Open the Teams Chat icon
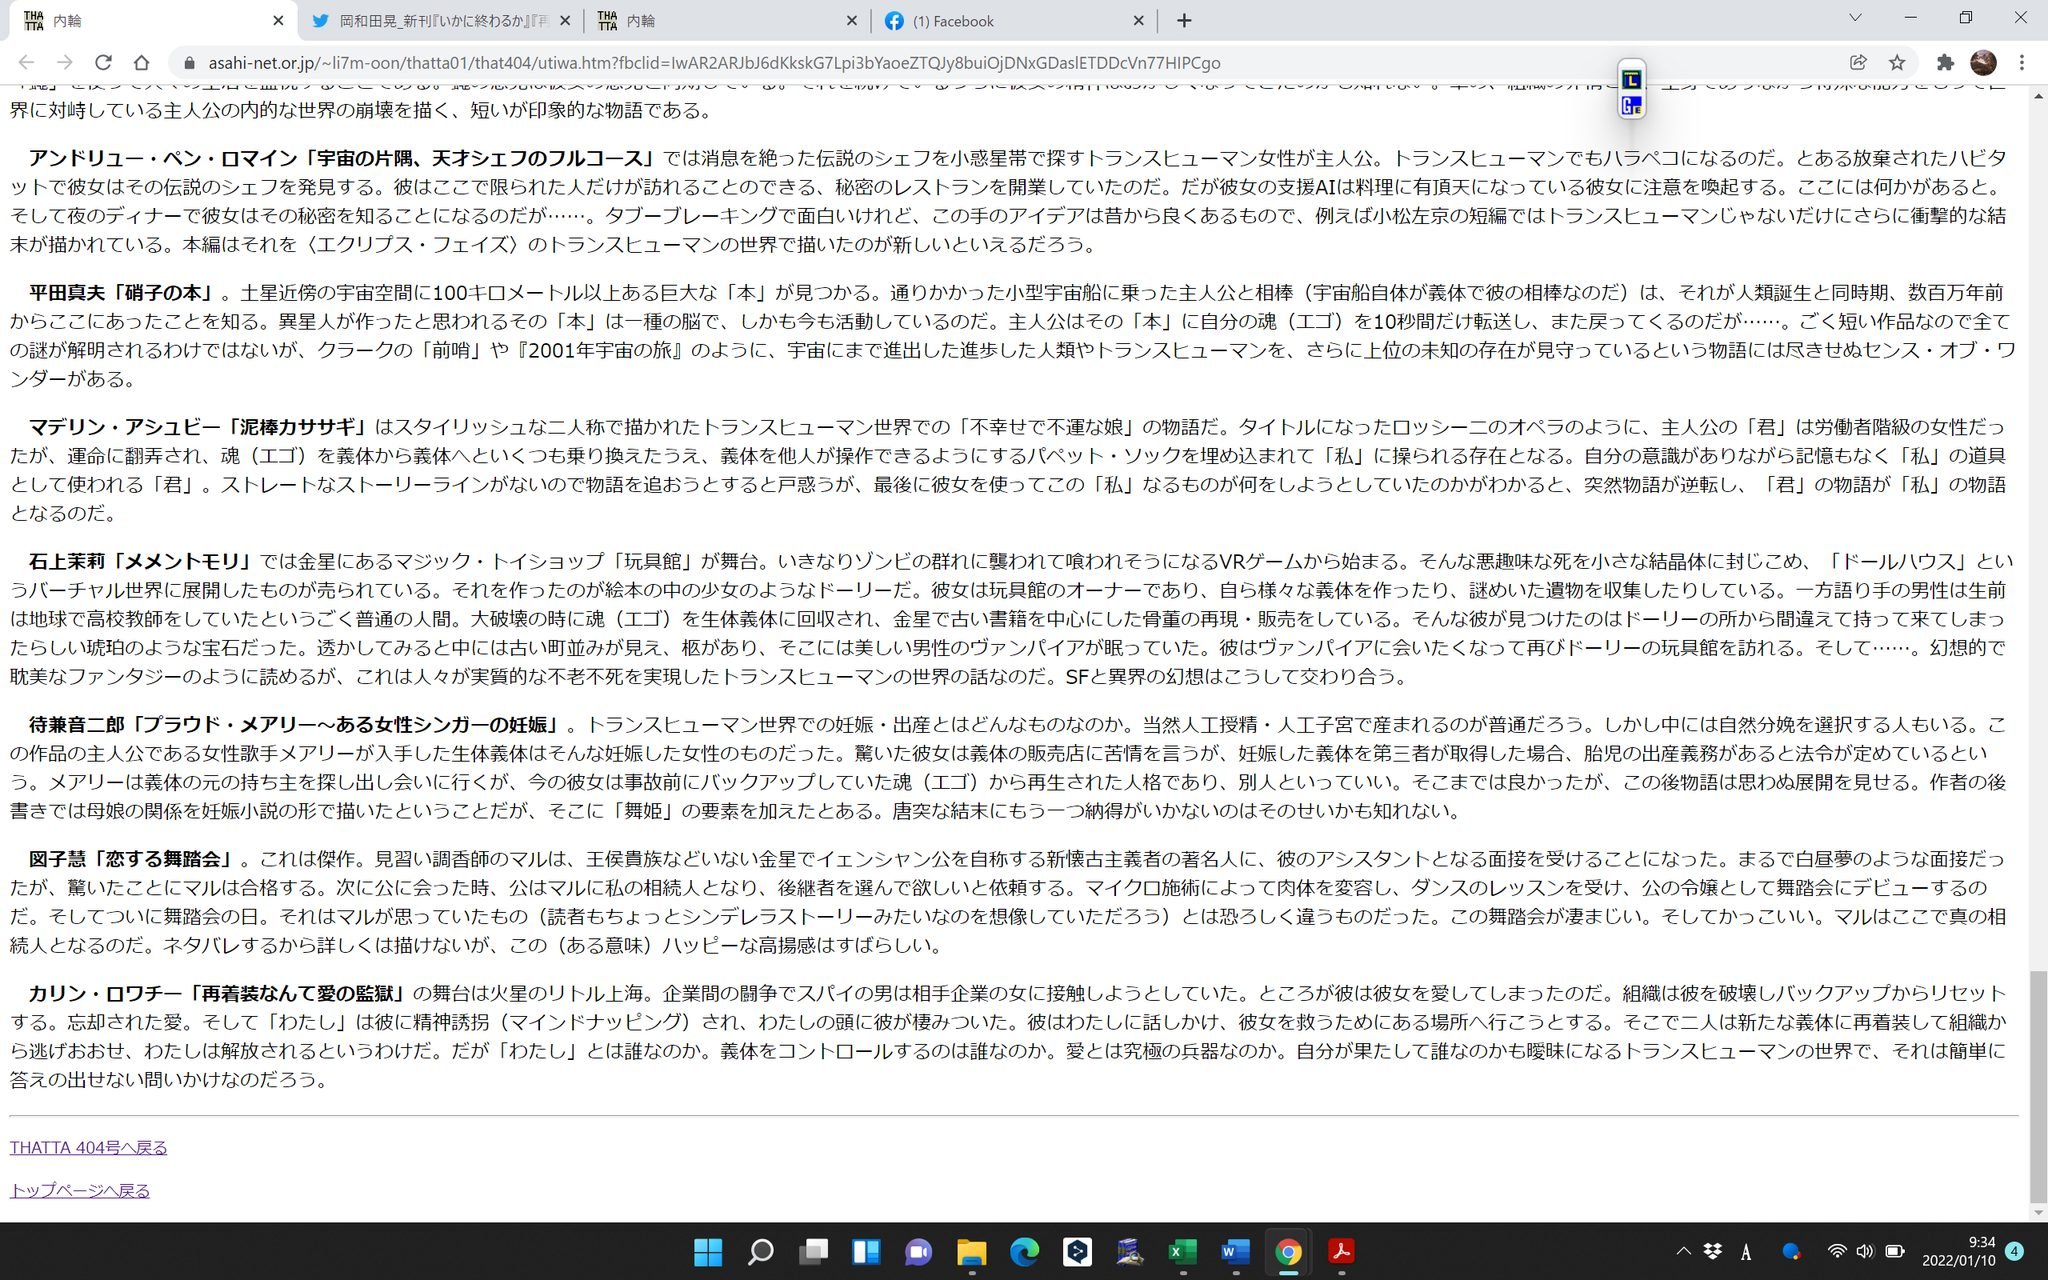This screenshot has height=1280, width=2048. pyautogui.click(x=919, y=1252)
